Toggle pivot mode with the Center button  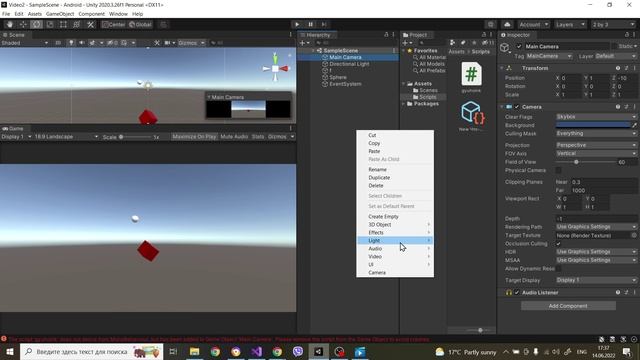[x=113, y=24]
